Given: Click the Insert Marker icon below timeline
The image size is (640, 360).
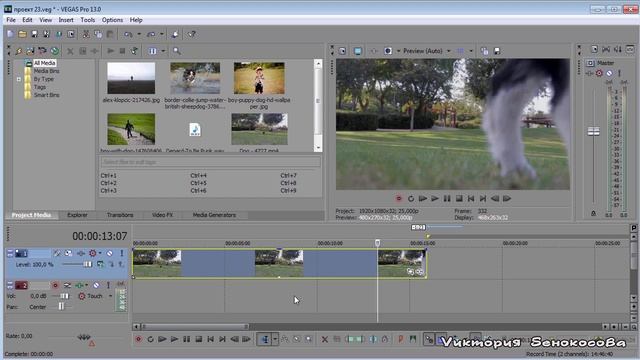Looking at the screenshot, I should click(x=401, y=339).
